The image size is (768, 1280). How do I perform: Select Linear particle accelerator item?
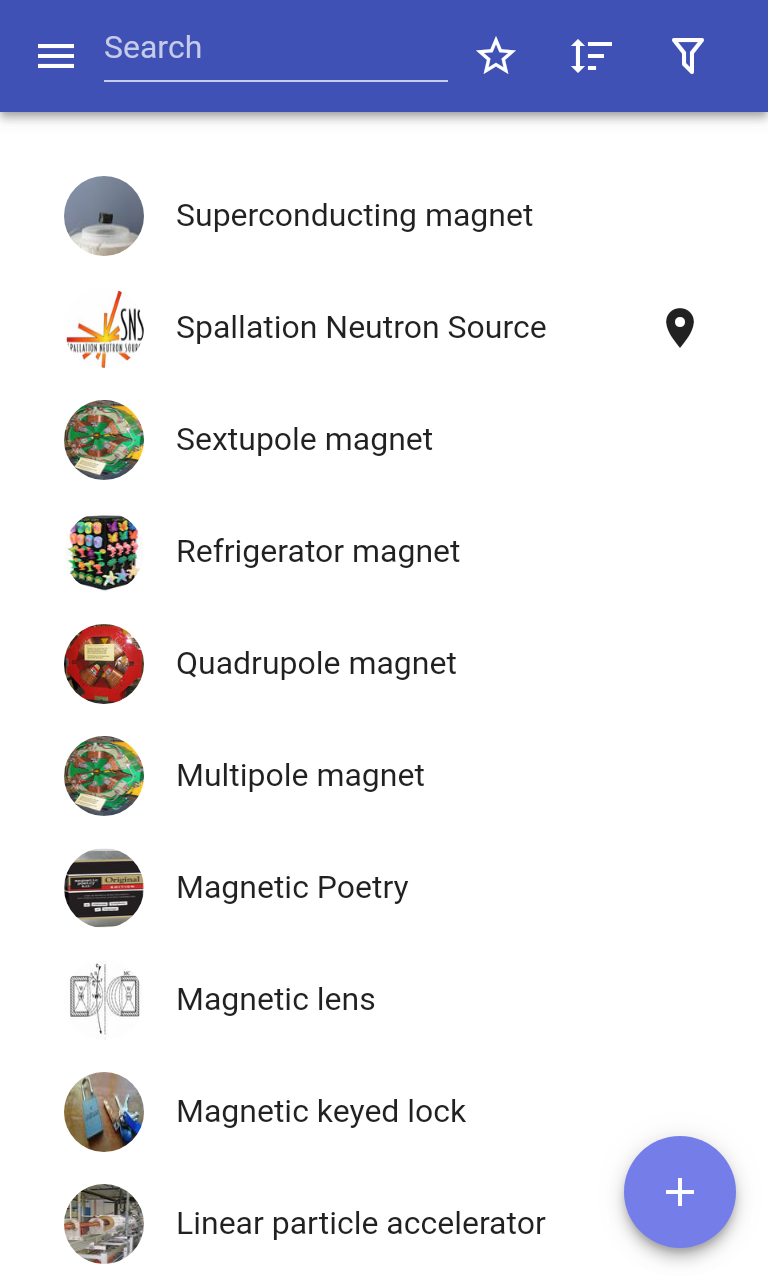coord(384,1224)
